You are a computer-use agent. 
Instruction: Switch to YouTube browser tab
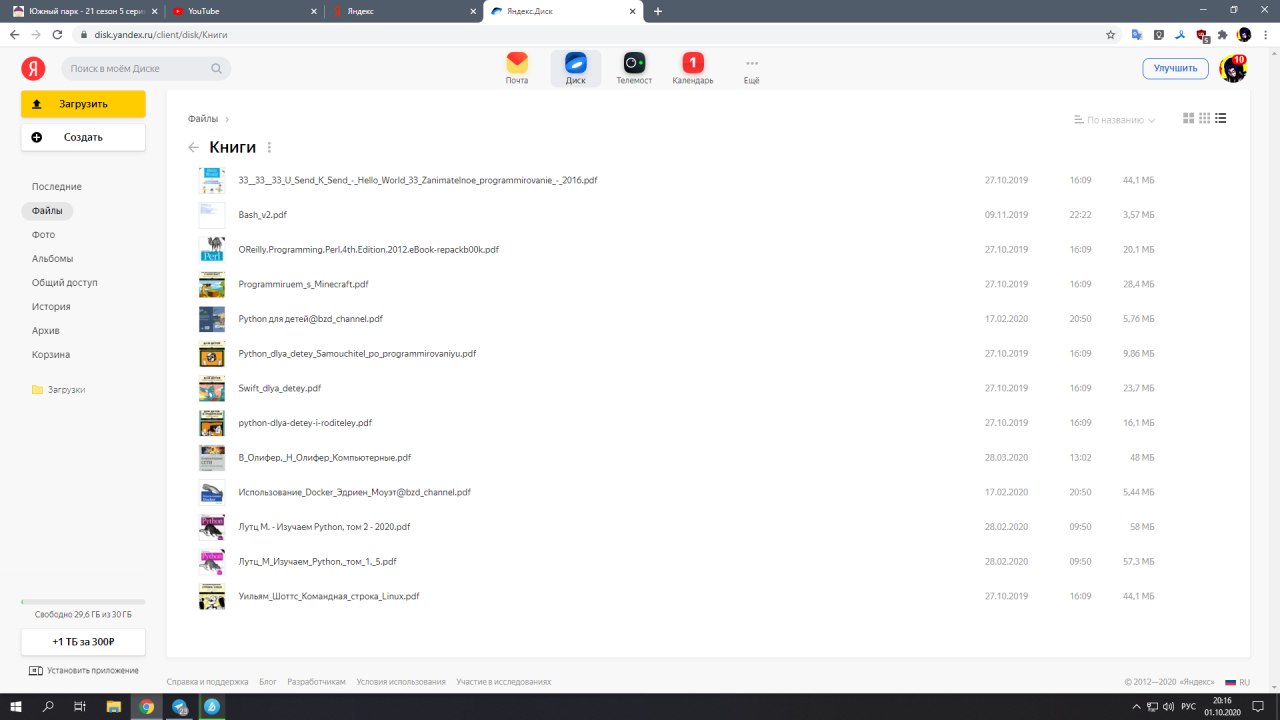click(244, 11)
